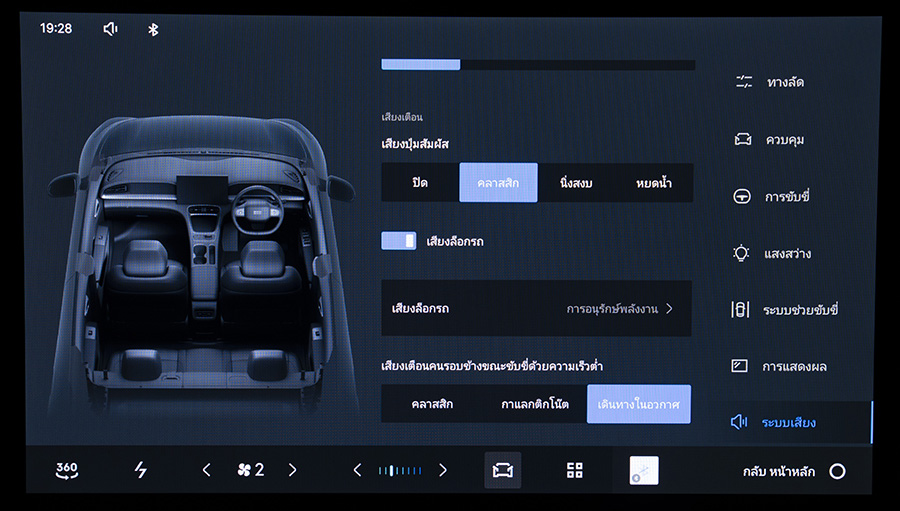
Task: Select หยดน้ำ touch sound option
Action: pyautogui.click(x=653, y=183)
